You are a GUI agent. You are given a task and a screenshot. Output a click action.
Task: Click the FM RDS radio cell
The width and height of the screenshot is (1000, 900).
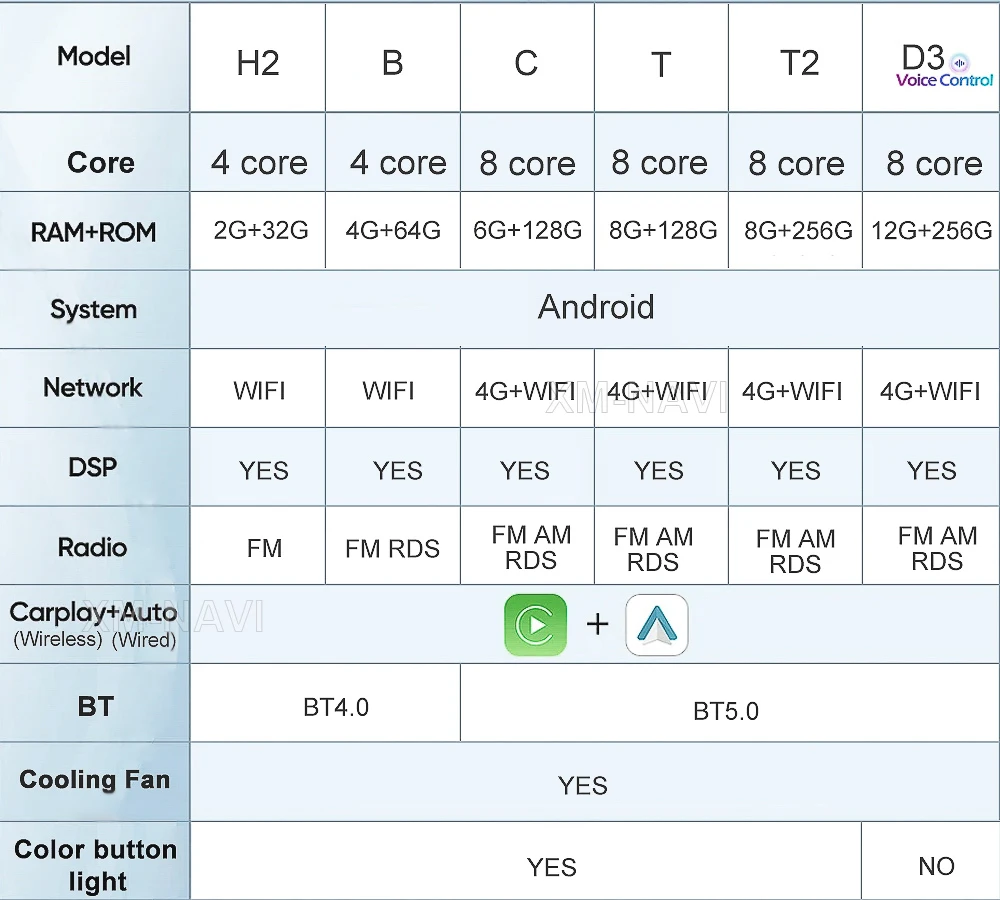pyautogui.click(x=392, y=549)
